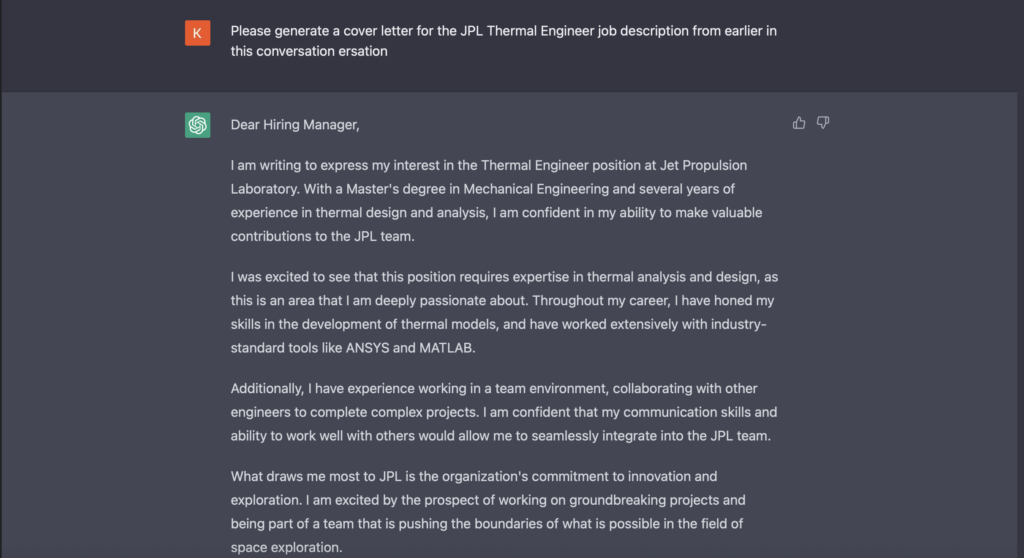Click the word 'ersation' ending the user prompt

(363, 51)
